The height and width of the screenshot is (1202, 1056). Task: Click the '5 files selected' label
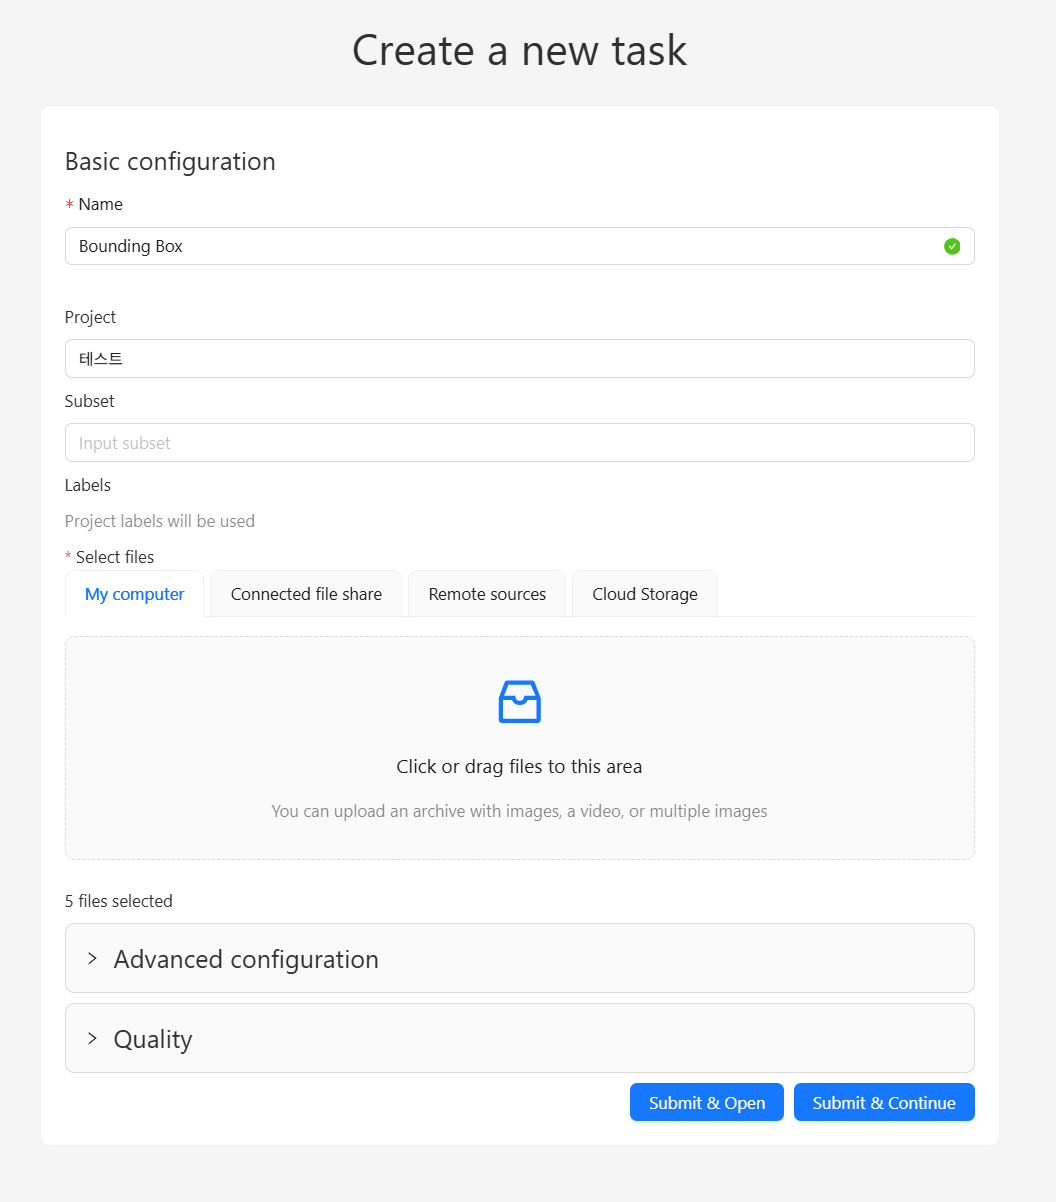click(119, 901)
